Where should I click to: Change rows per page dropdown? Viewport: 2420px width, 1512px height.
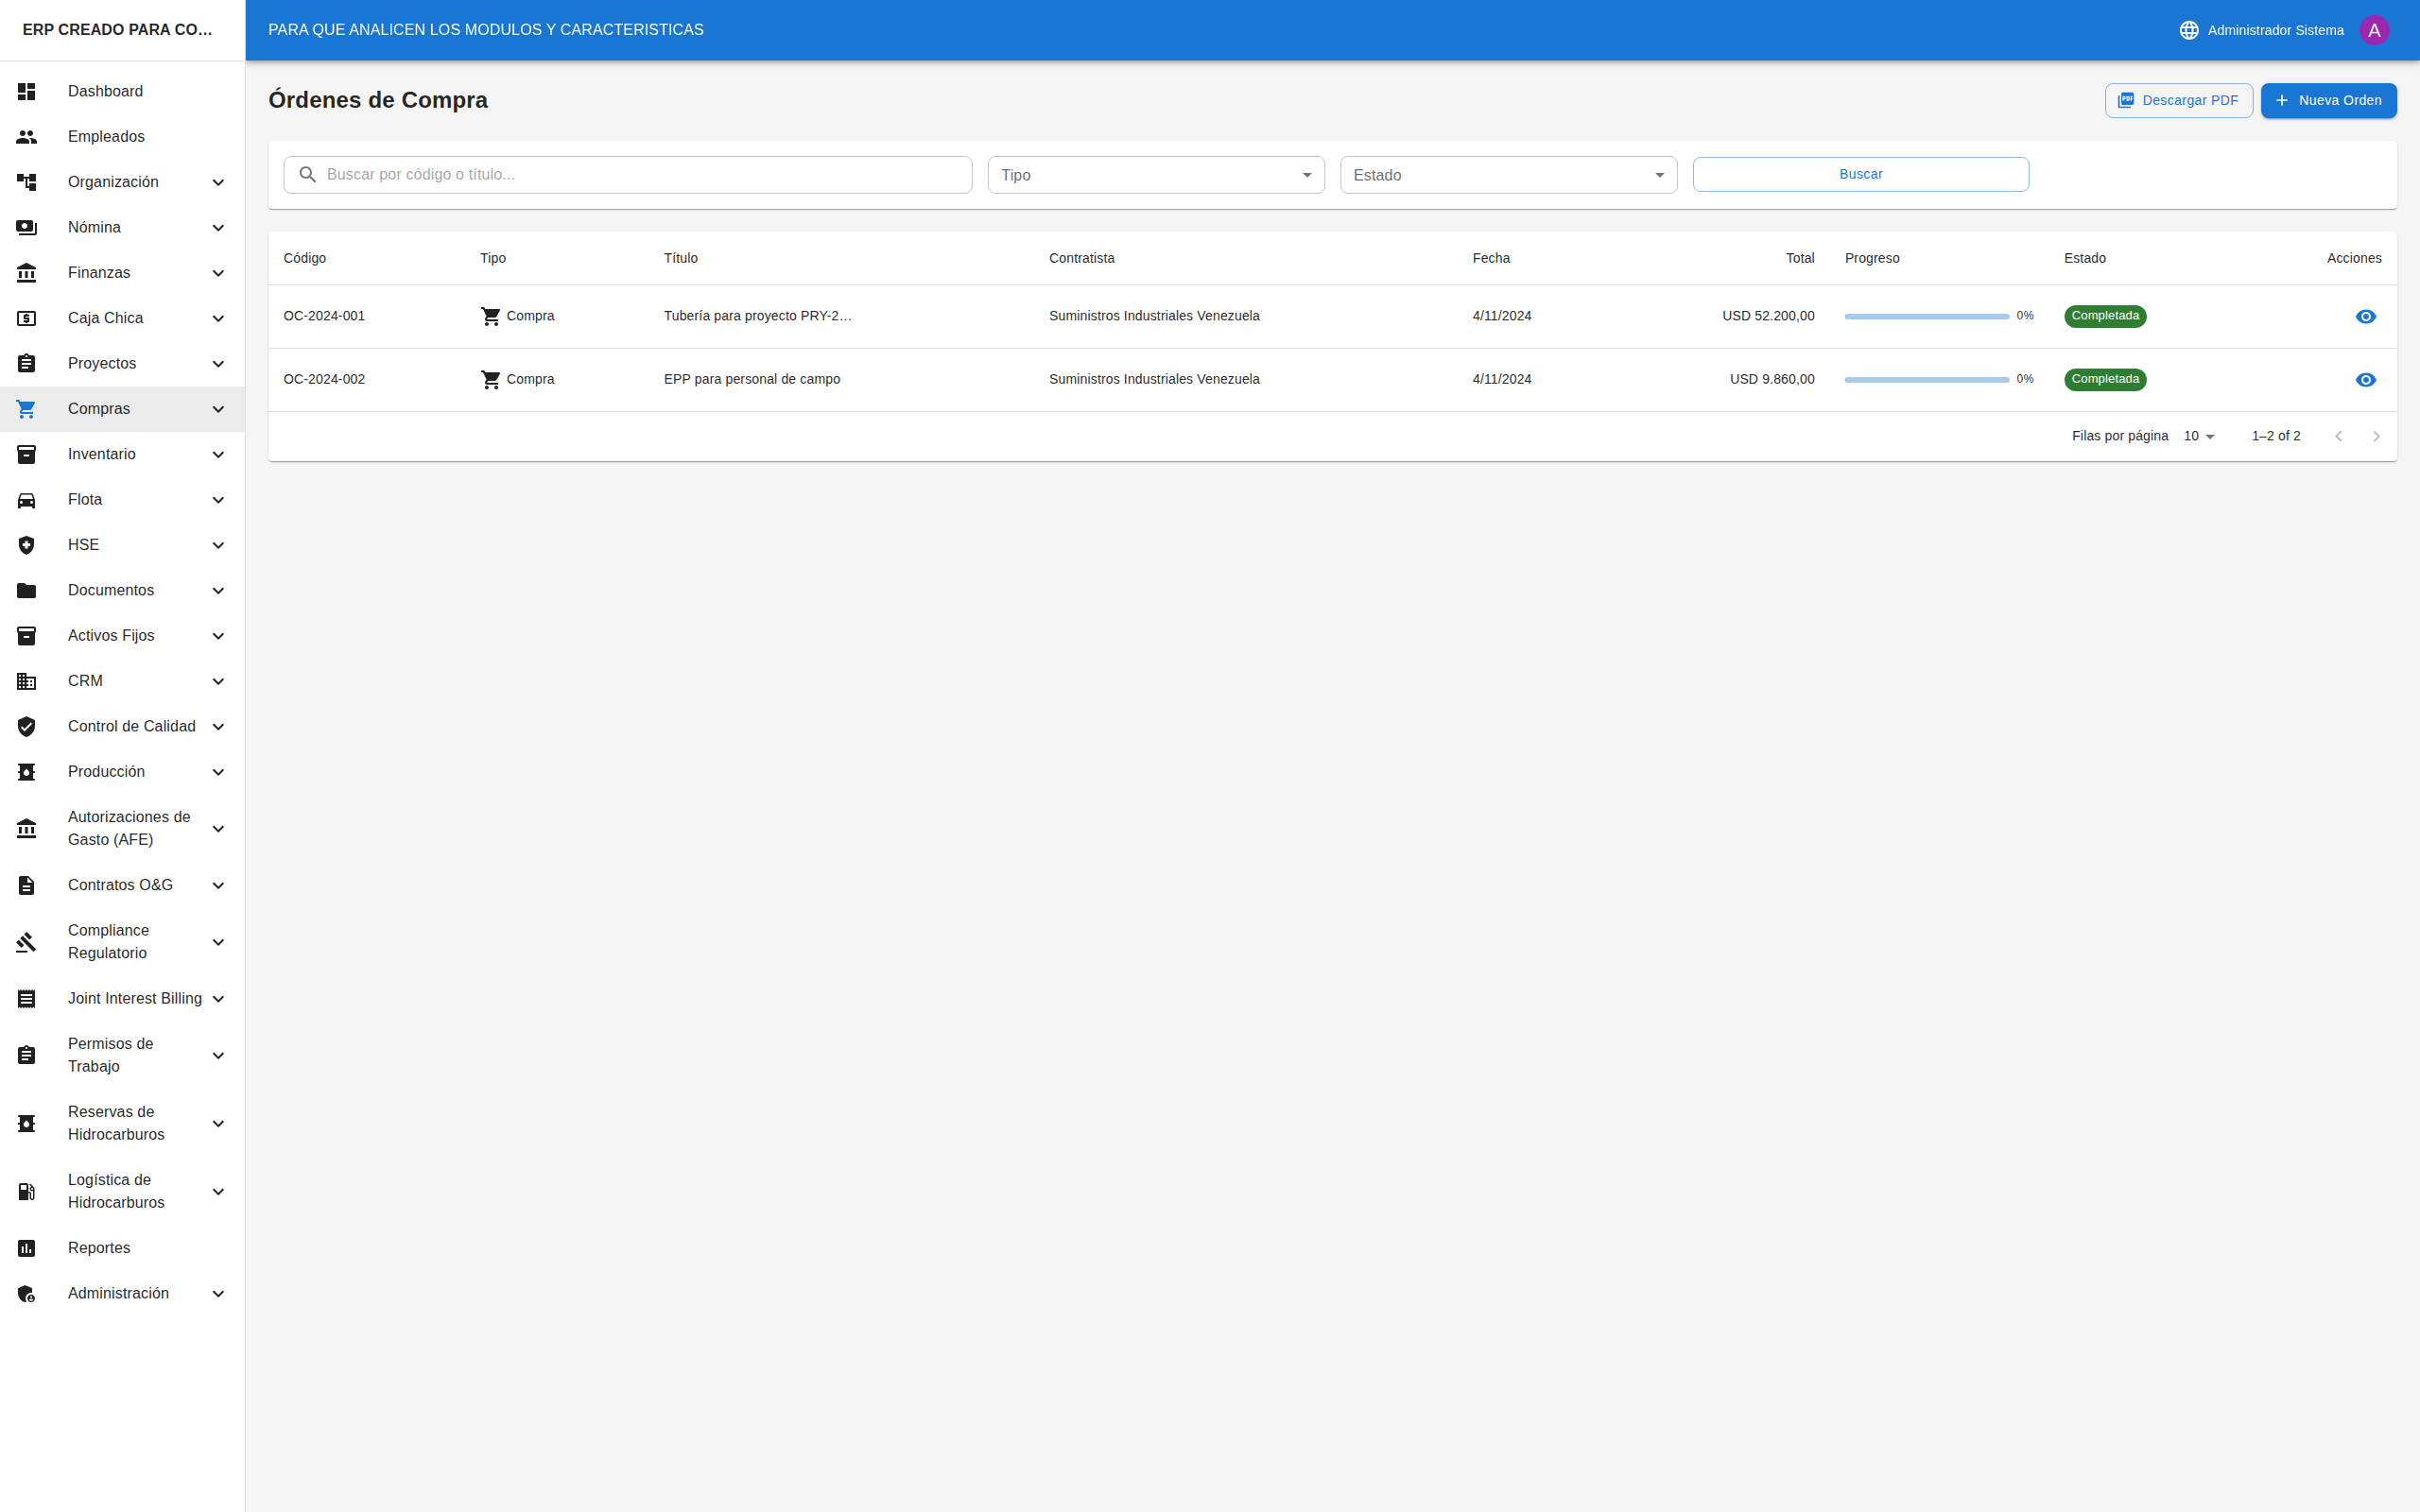[x=2199, y=436]
